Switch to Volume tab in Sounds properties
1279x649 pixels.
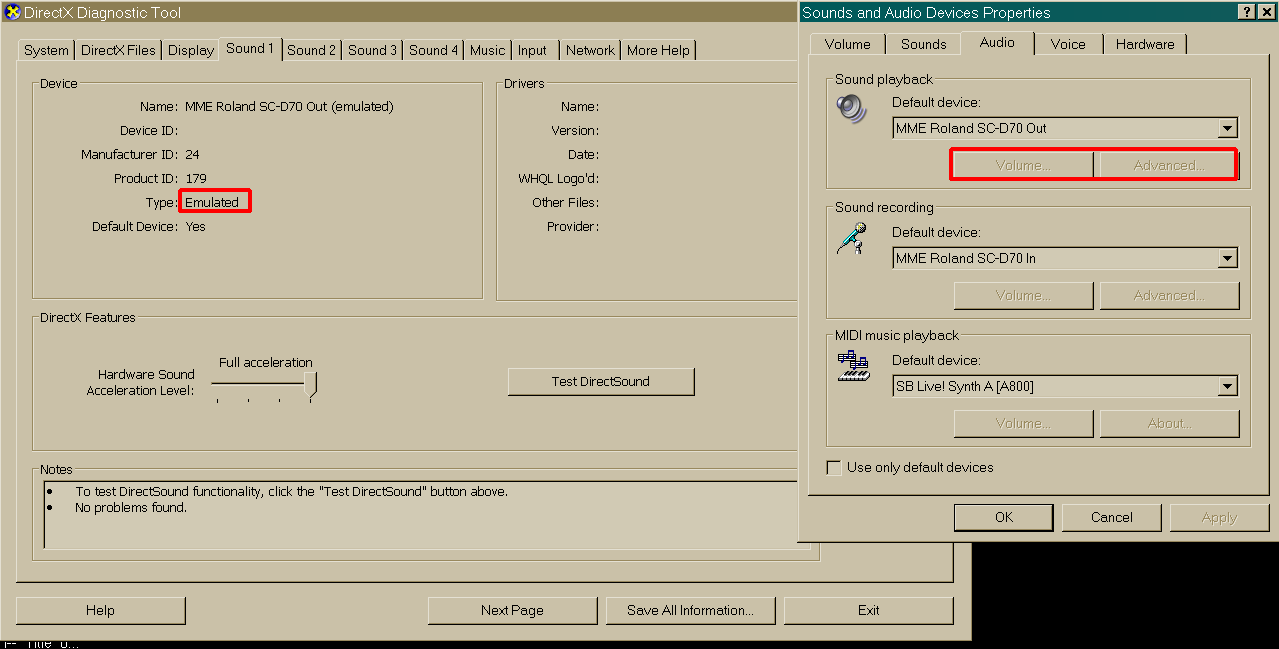click(x=848, y=44)
